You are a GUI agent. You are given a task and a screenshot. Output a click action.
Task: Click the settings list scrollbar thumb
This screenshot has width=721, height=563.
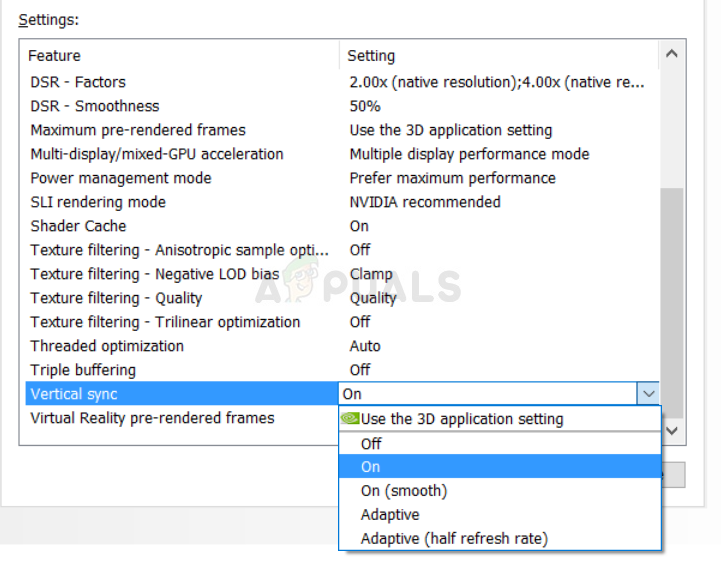coord(672,300)
